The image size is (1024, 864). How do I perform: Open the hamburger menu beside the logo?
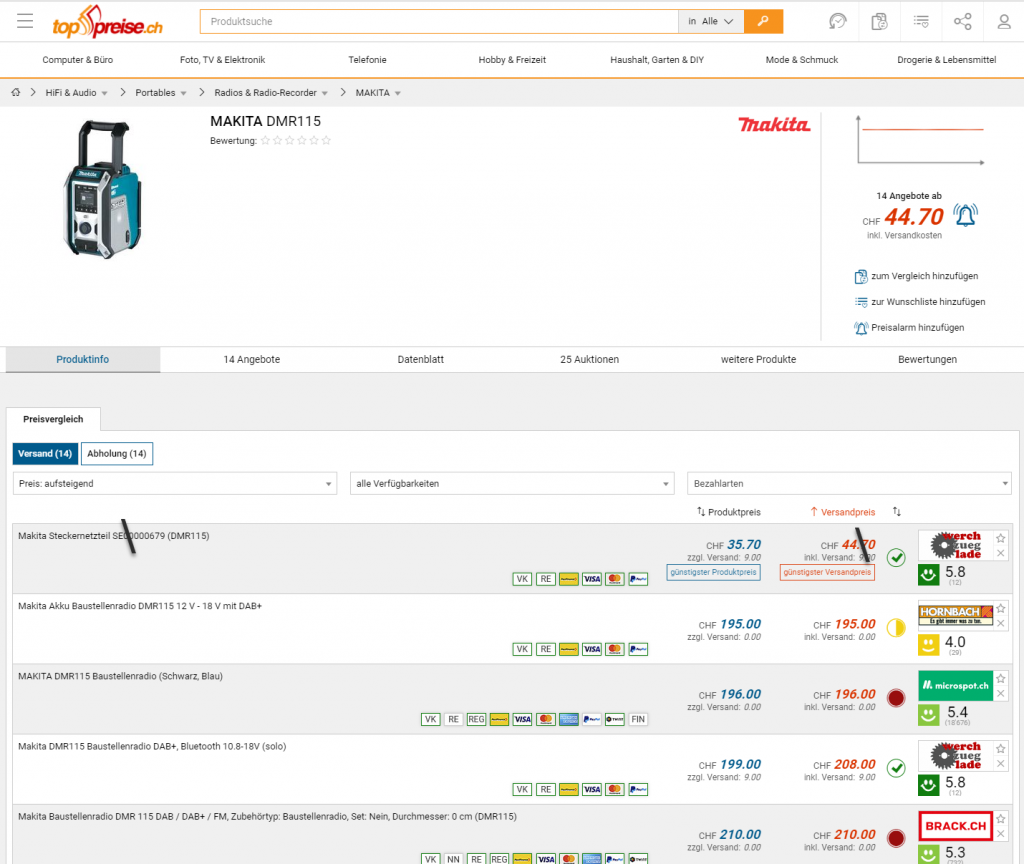tap(25, 21)
